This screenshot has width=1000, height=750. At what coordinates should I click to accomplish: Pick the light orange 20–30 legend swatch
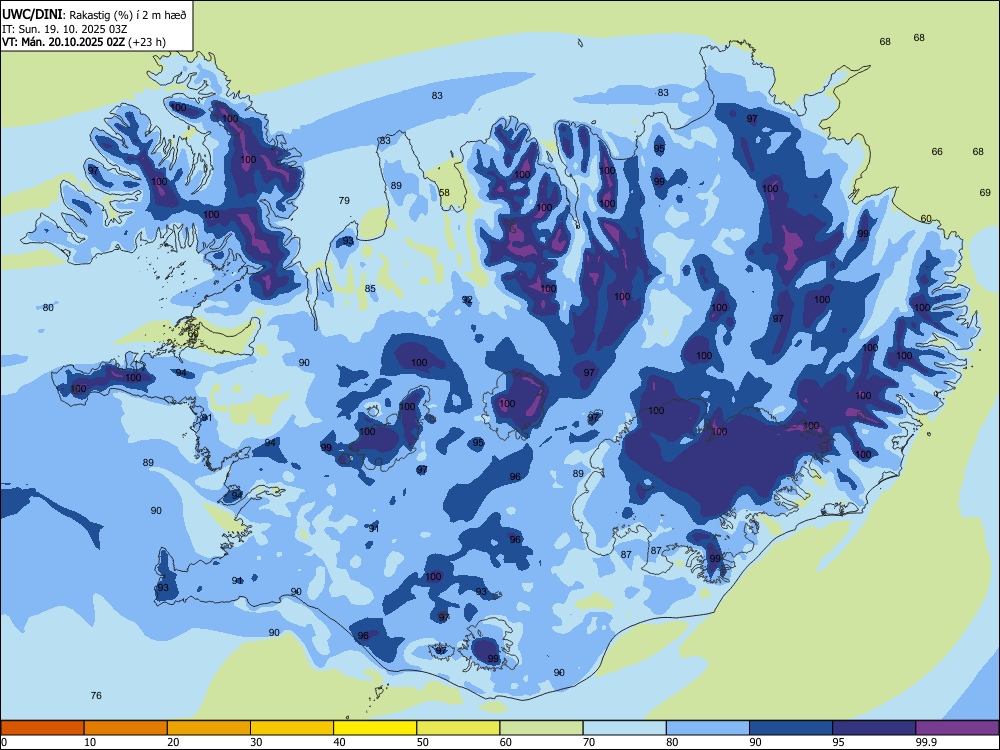point(209,728)
